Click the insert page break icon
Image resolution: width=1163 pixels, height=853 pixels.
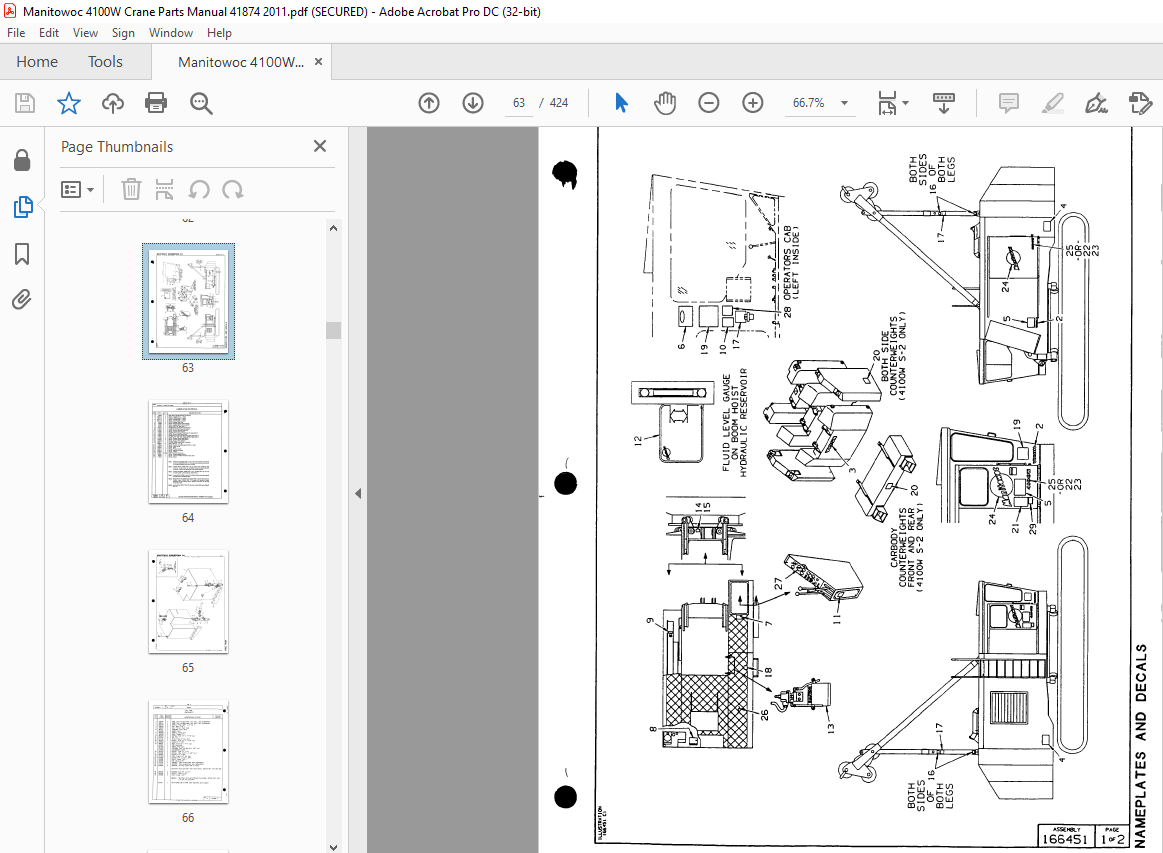(164, 190)
